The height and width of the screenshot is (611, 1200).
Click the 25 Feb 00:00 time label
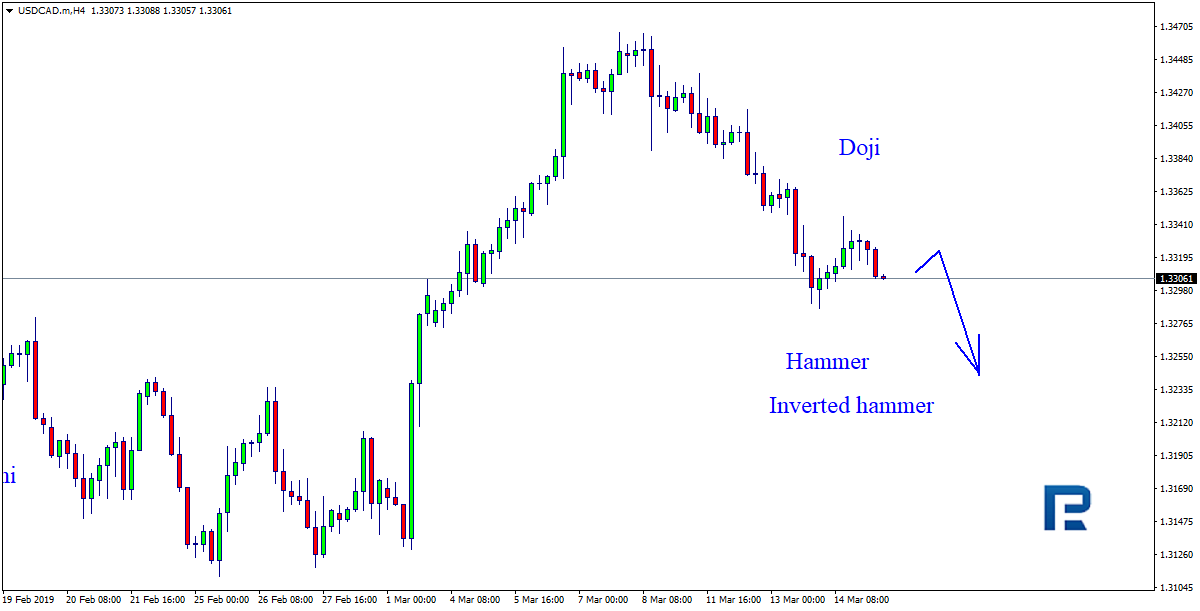tap(222, 600)
